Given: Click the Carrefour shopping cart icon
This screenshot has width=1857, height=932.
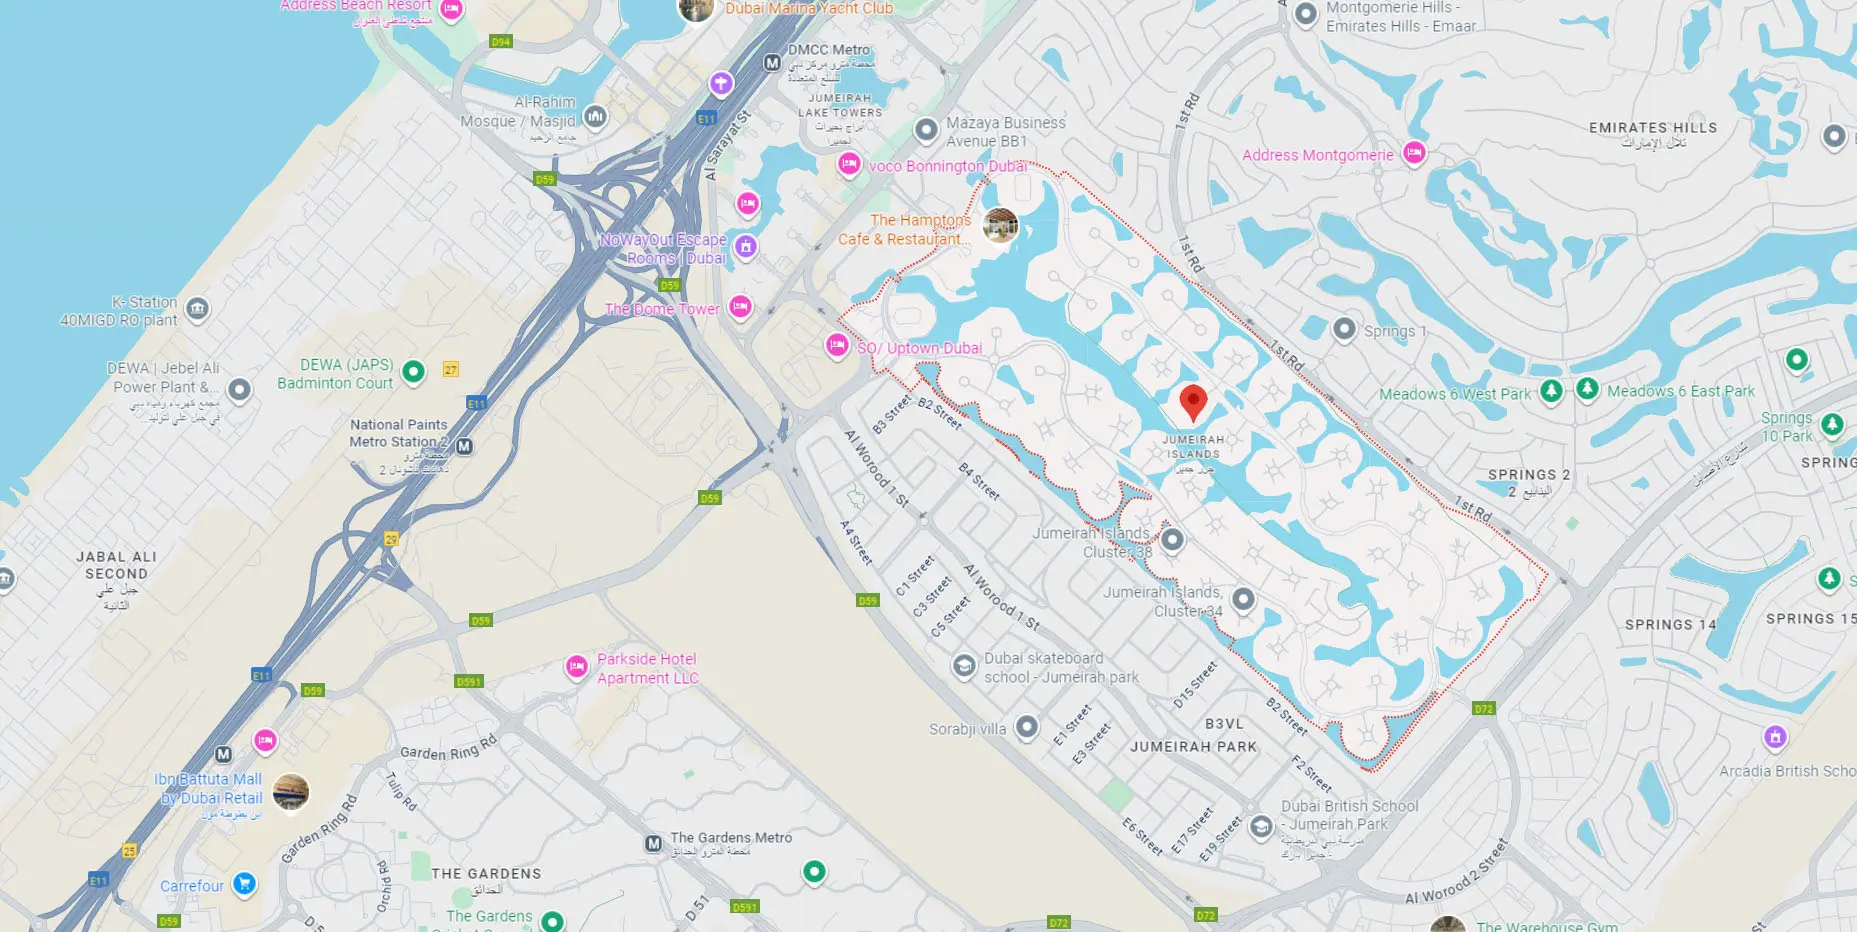Looking at the screenshot, I should click(244, 884).
